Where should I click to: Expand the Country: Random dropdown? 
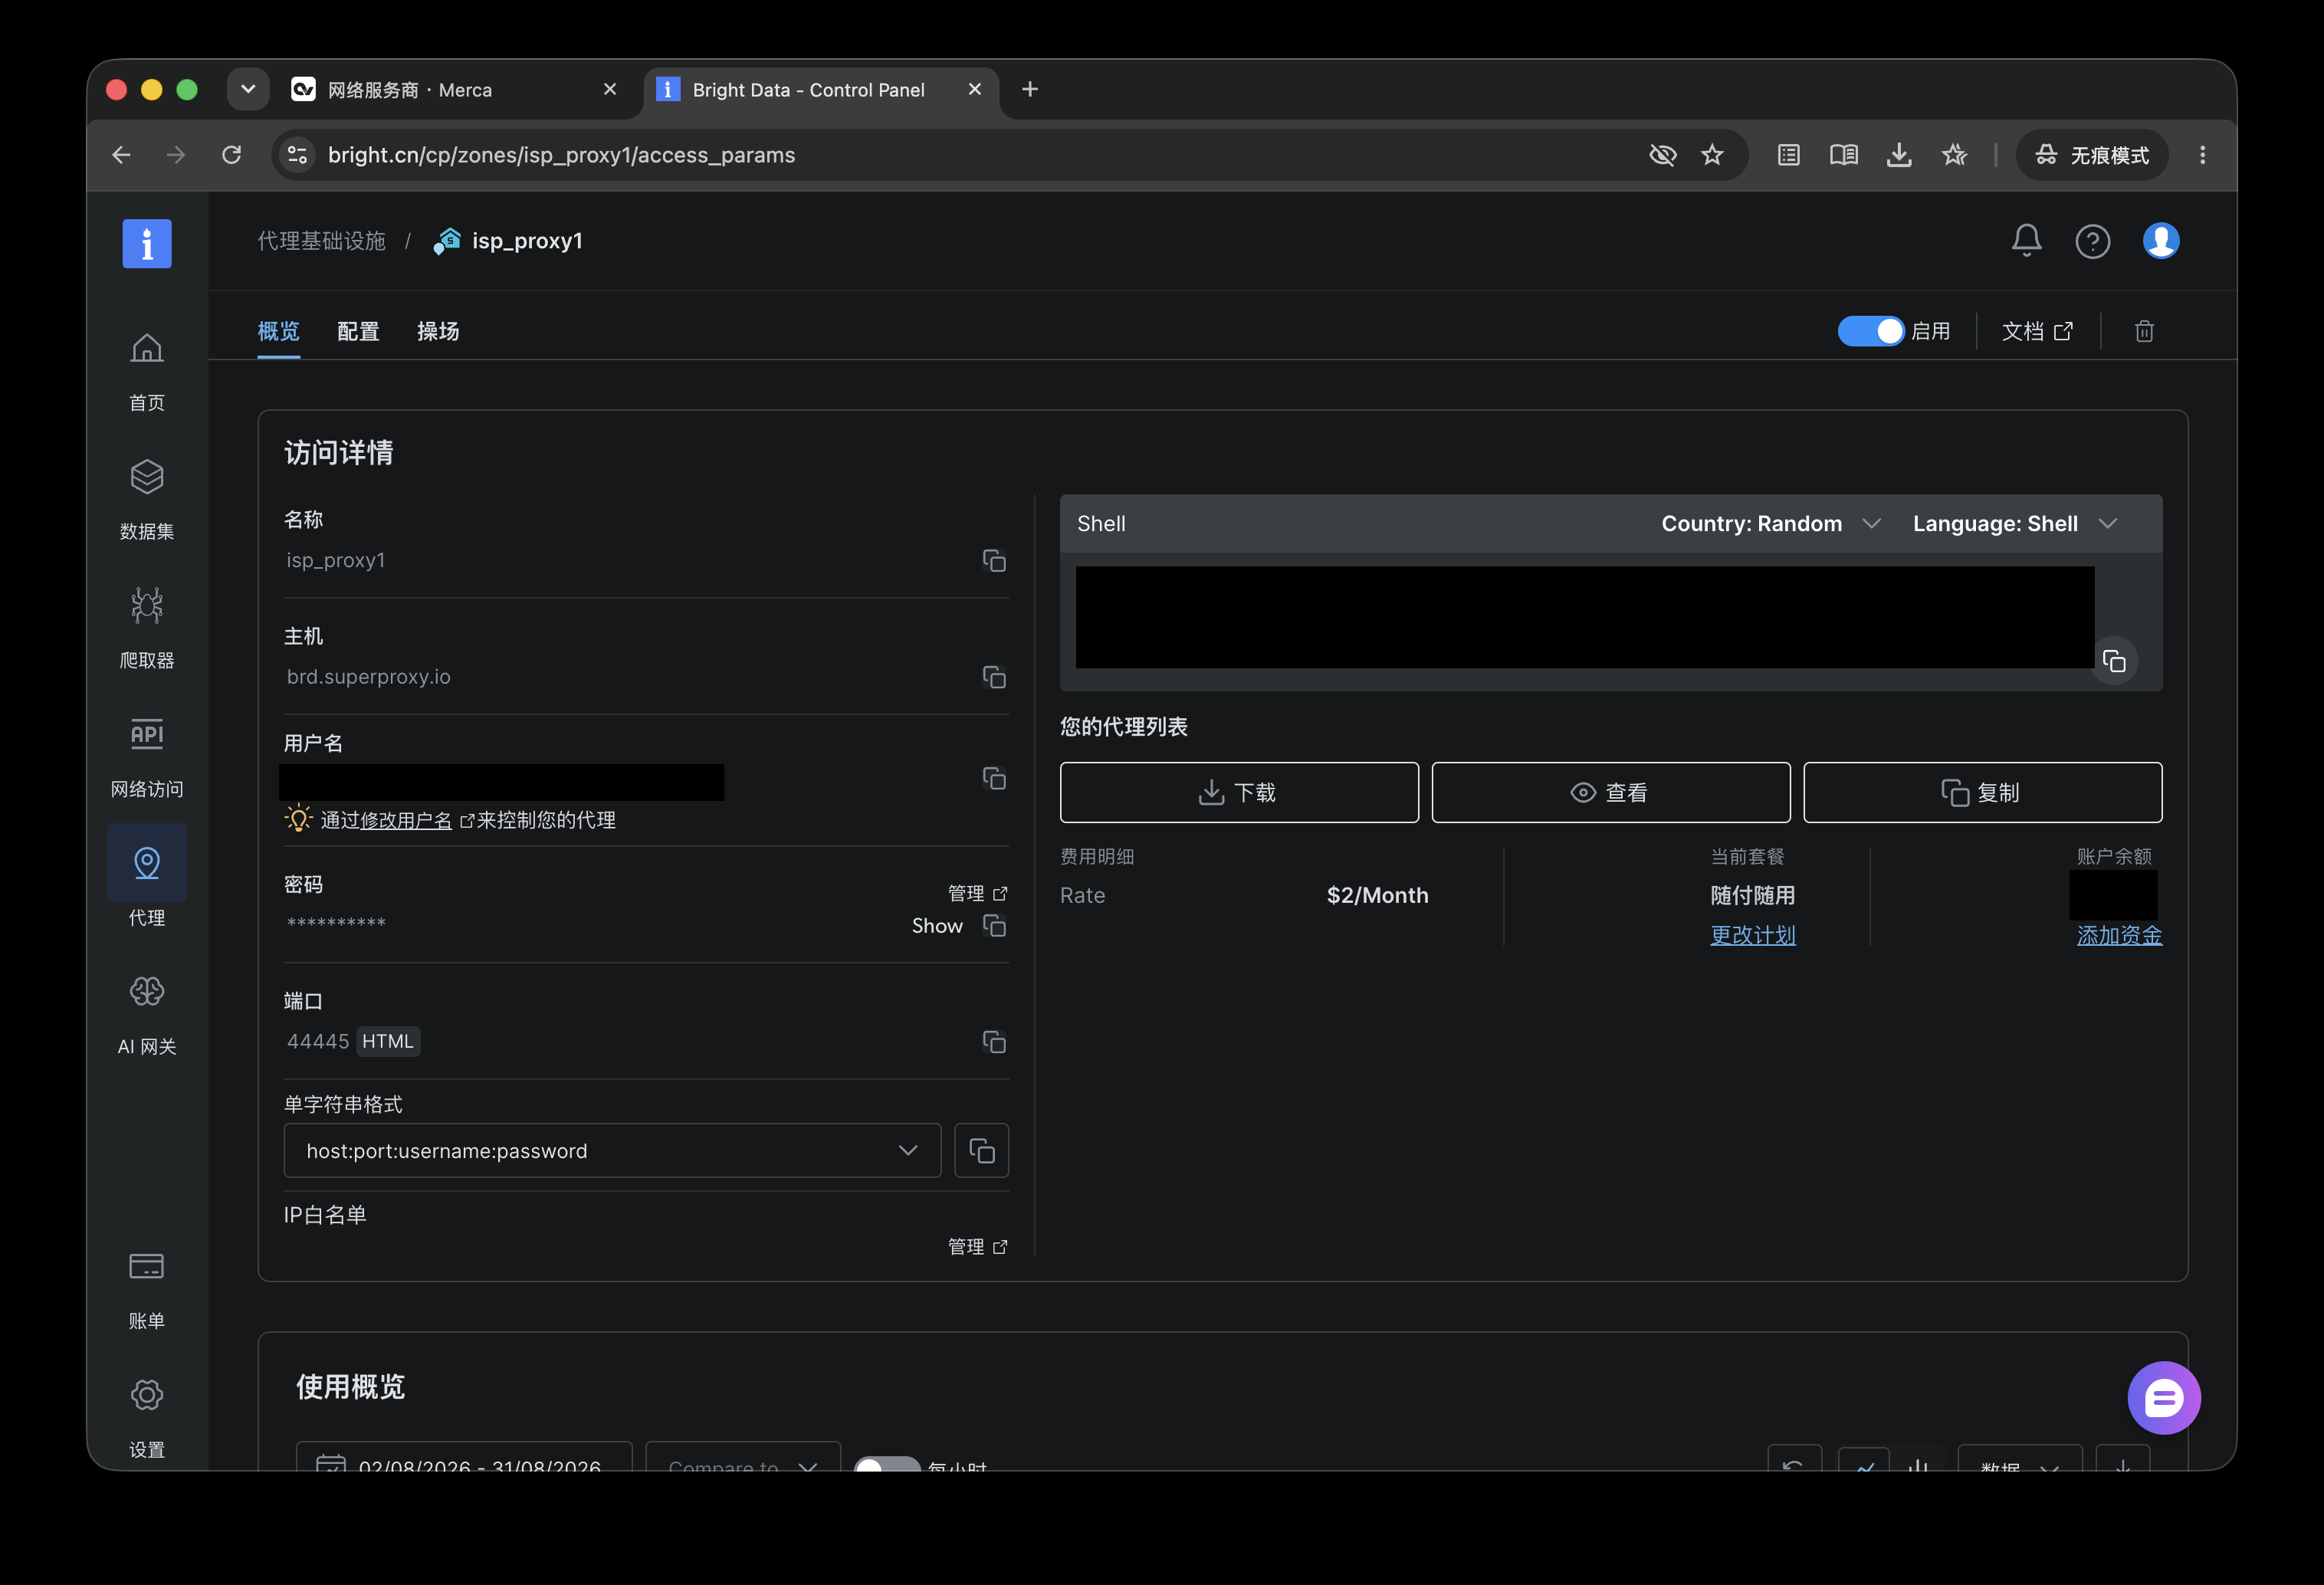click(x=1771, y=524)
